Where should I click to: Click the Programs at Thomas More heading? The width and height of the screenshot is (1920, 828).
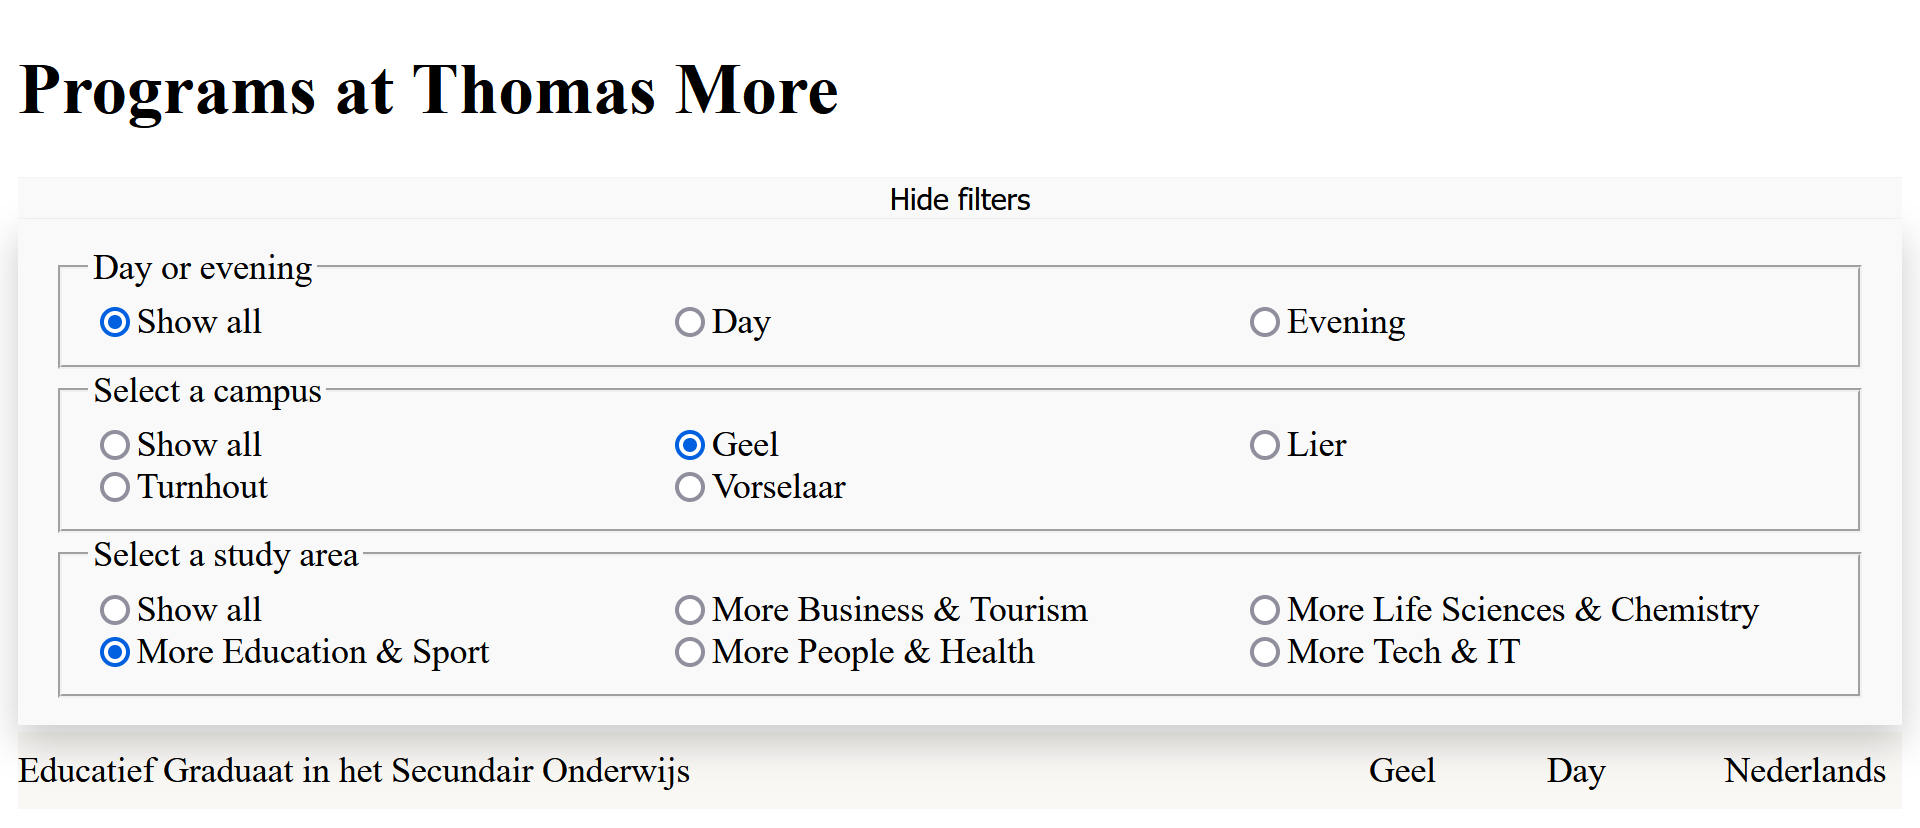[428, 90]
